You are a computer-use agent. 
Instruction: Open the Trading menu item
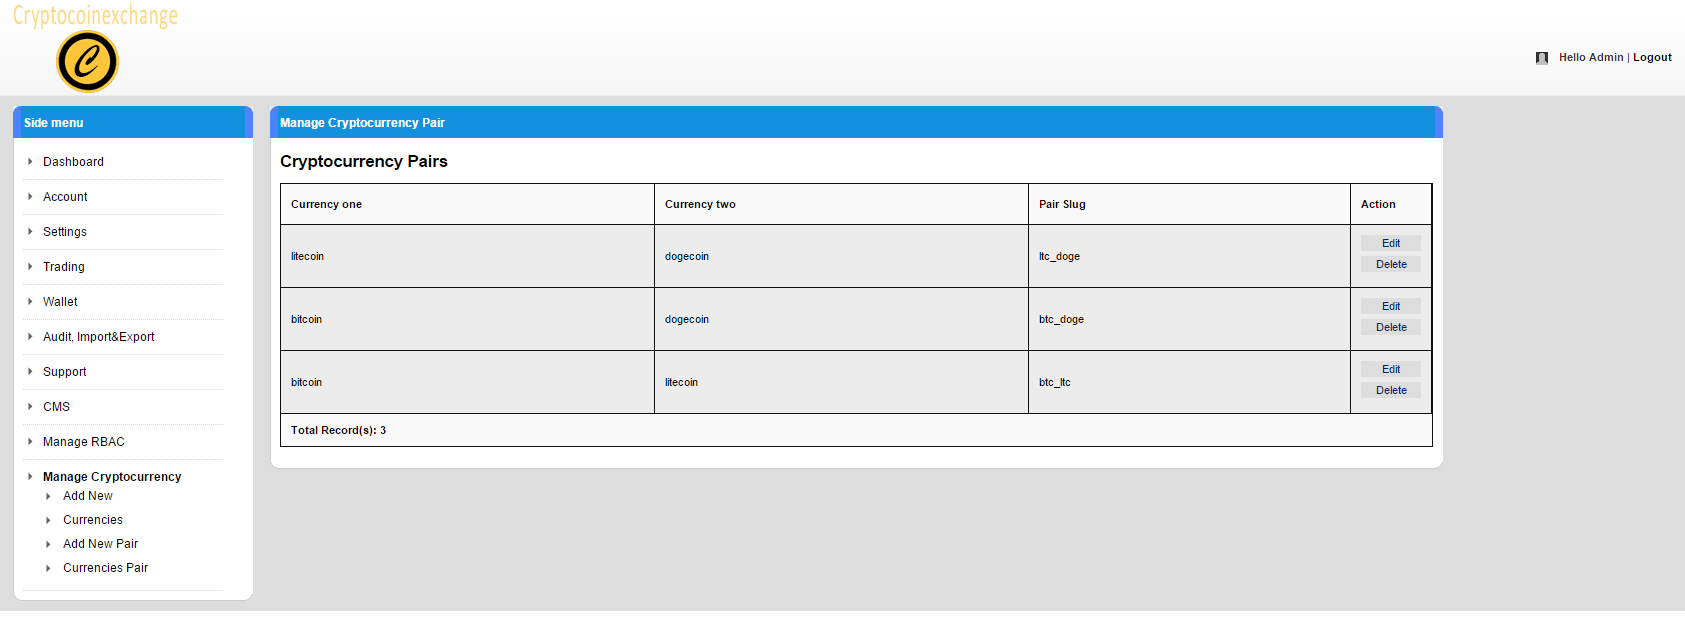pyautogui.click(x=64, y=267)
